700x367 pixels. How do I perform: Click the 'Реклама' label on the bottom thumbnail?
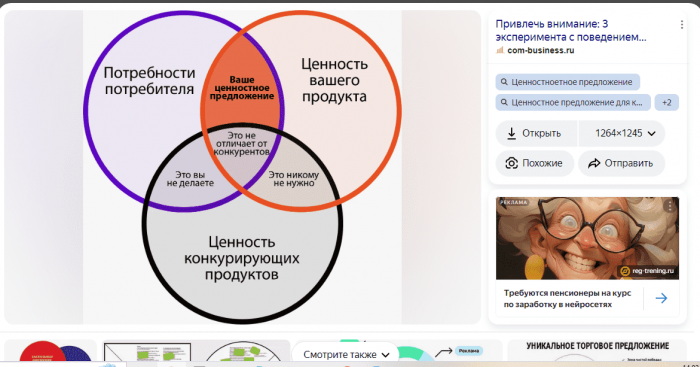click(468, 351)
